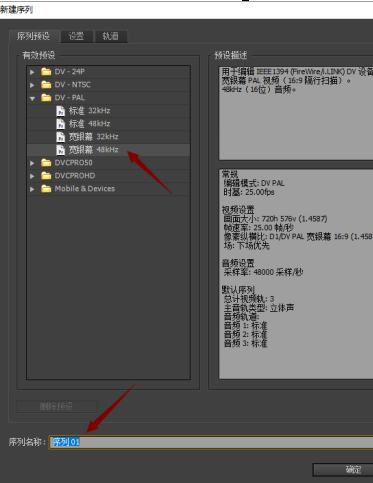The height and width of the screenshot is (483, 373).
Task: Click the 48kHz（16位）音频 description line
Action: click(x=259, y=89)
